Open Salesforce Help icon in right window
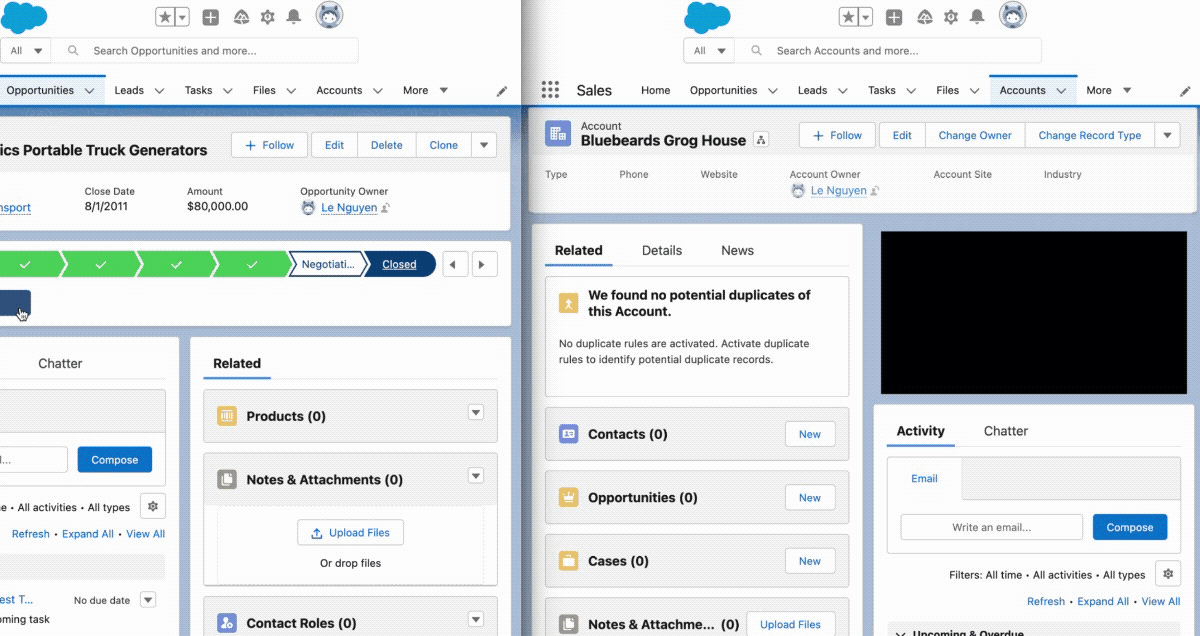The width and height of the screenshot is (1200, 636). 922,17
